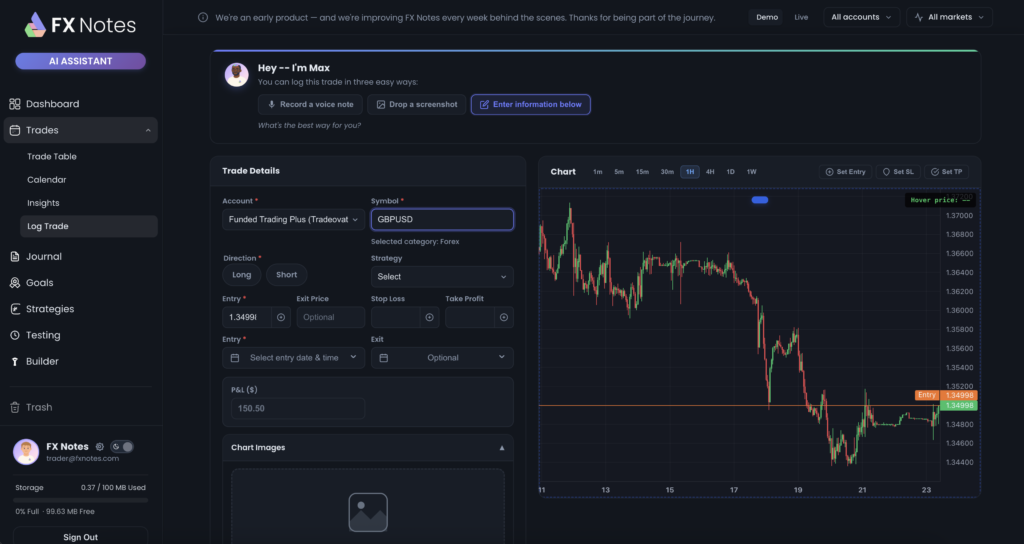Toggle the dark mode switch
Screen dimensions: 1024x544
pyautogui.click(x=122, y=446)
